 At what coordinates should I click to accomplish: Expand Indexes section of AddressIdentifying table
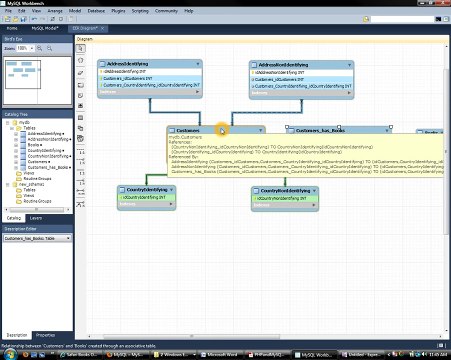click(x=197, y=92)
